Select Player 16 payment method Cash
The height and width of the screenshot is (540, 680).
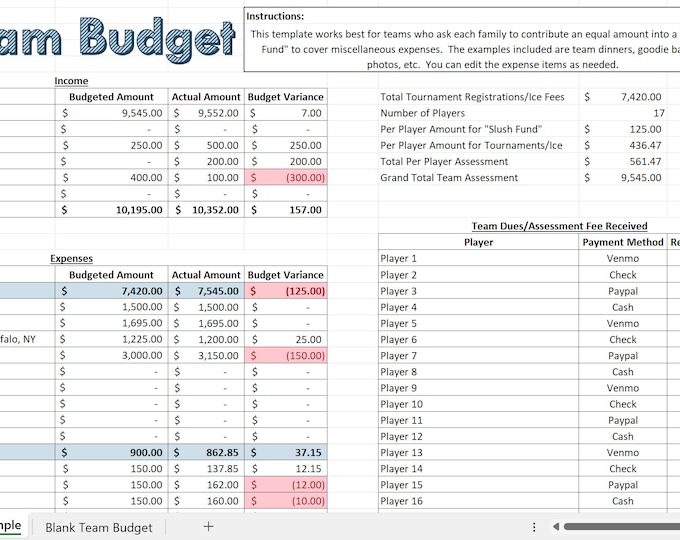pyautogui.click(x=623, y=501)
